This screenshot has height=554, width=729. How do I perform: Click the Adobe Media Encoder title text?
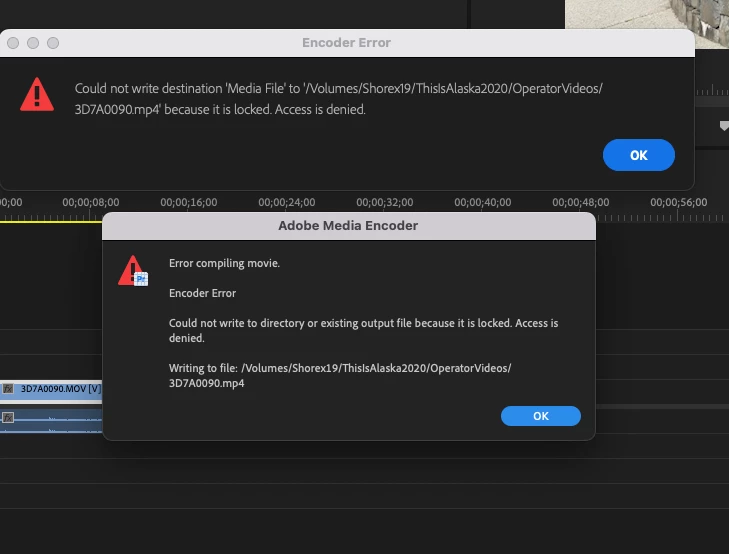[348, 225]
